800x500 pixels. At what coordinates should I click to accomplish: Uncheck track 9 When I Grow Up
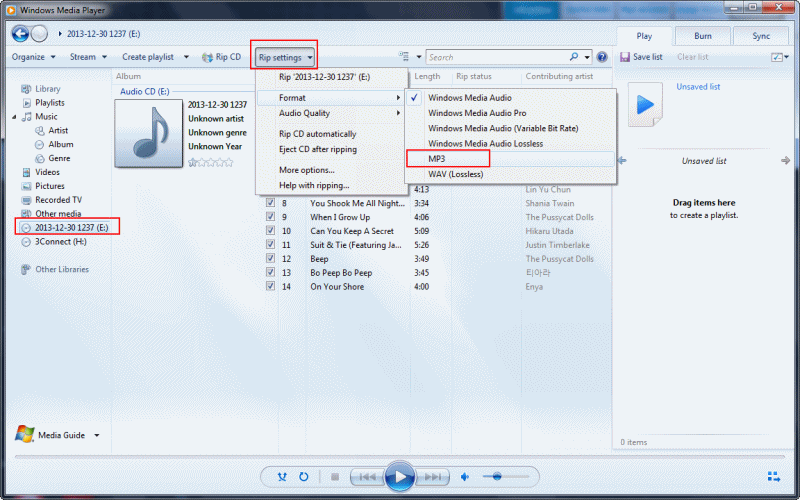(270, 216)
